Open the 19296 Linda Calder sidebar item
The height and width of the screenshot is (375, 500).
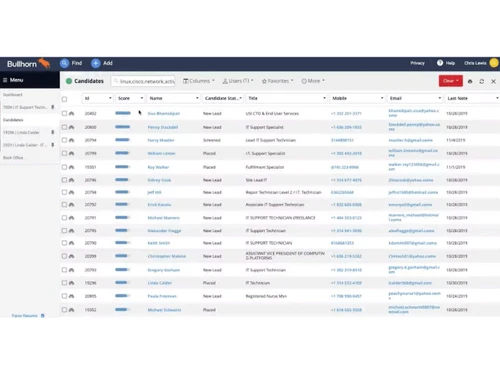pyautogui.click(x=21, y=133)
